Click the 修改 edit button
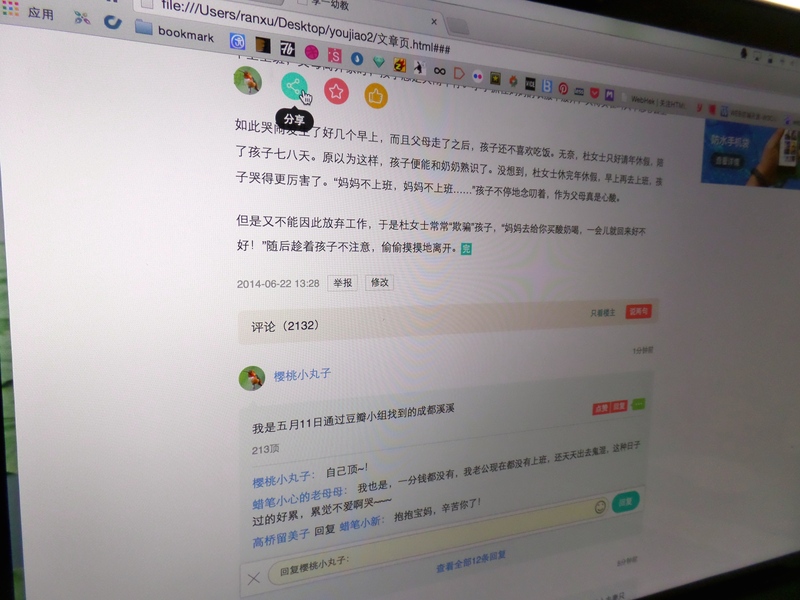800x600 pixels. 380,282
